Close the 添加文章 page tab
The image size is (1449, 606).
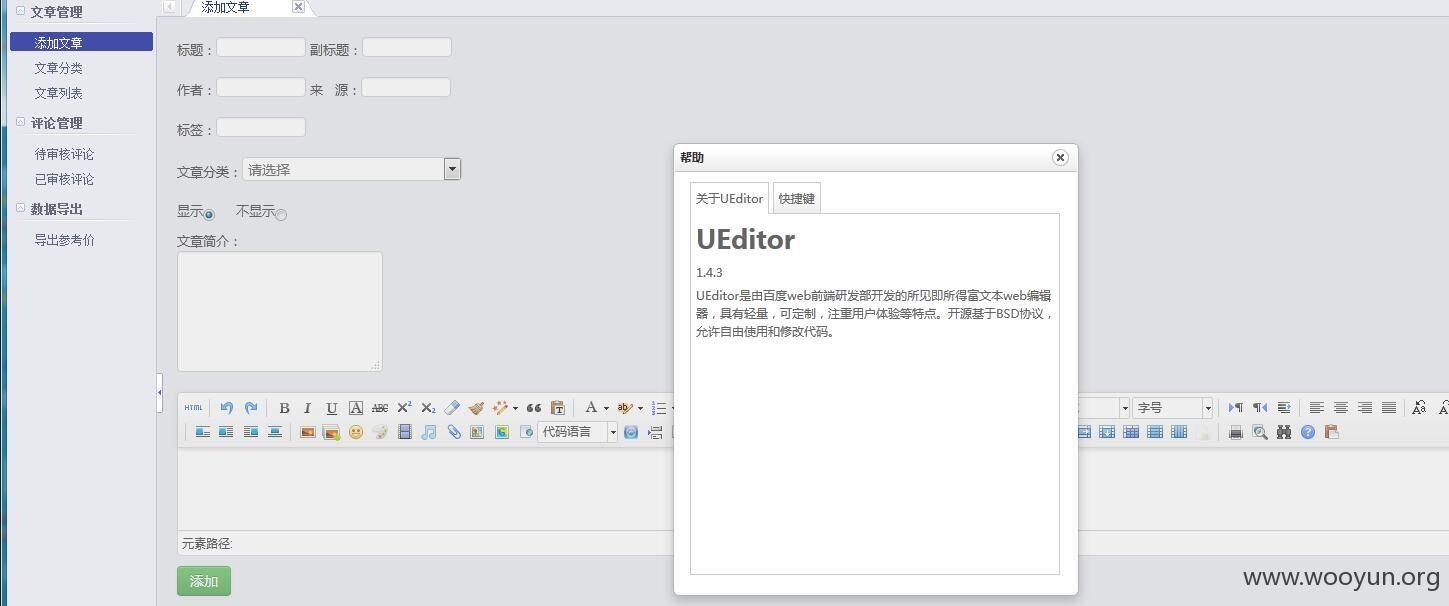tap(298, 7)
